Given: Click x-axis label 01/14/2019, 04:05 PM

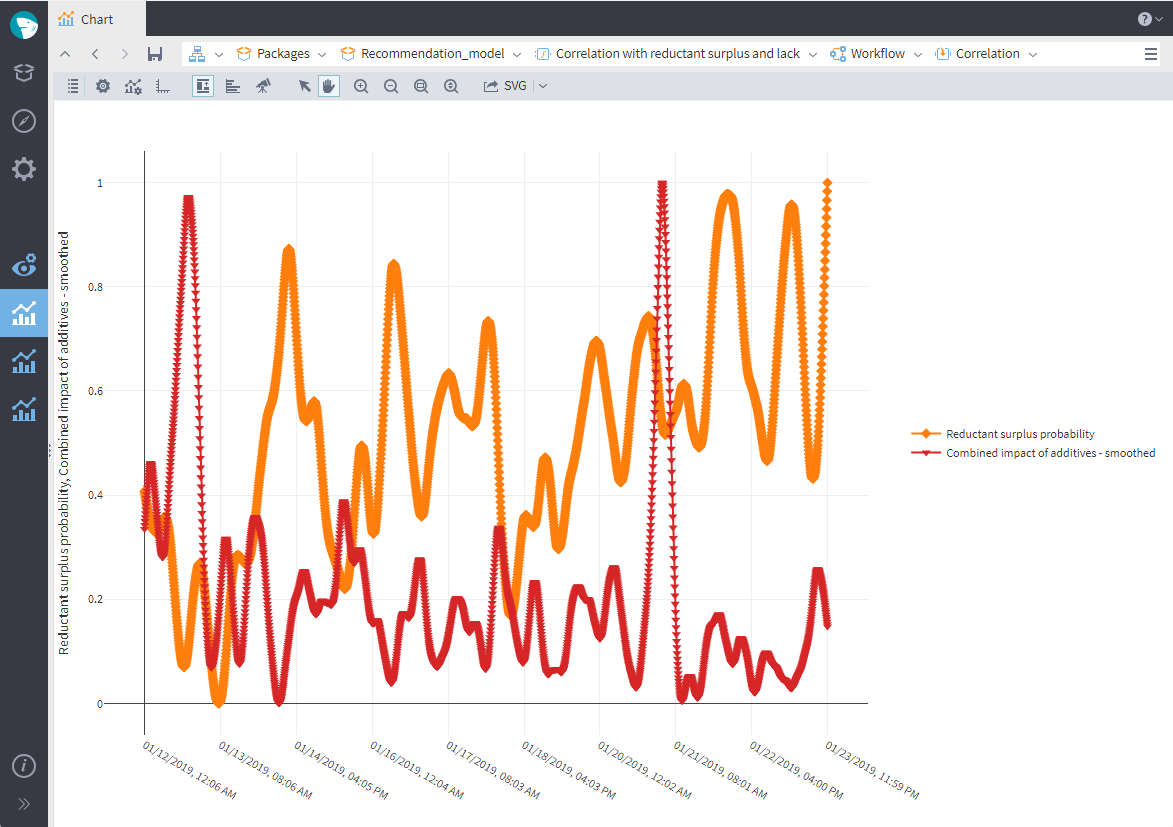Looking at the screenshot, I should click(341, 770).
